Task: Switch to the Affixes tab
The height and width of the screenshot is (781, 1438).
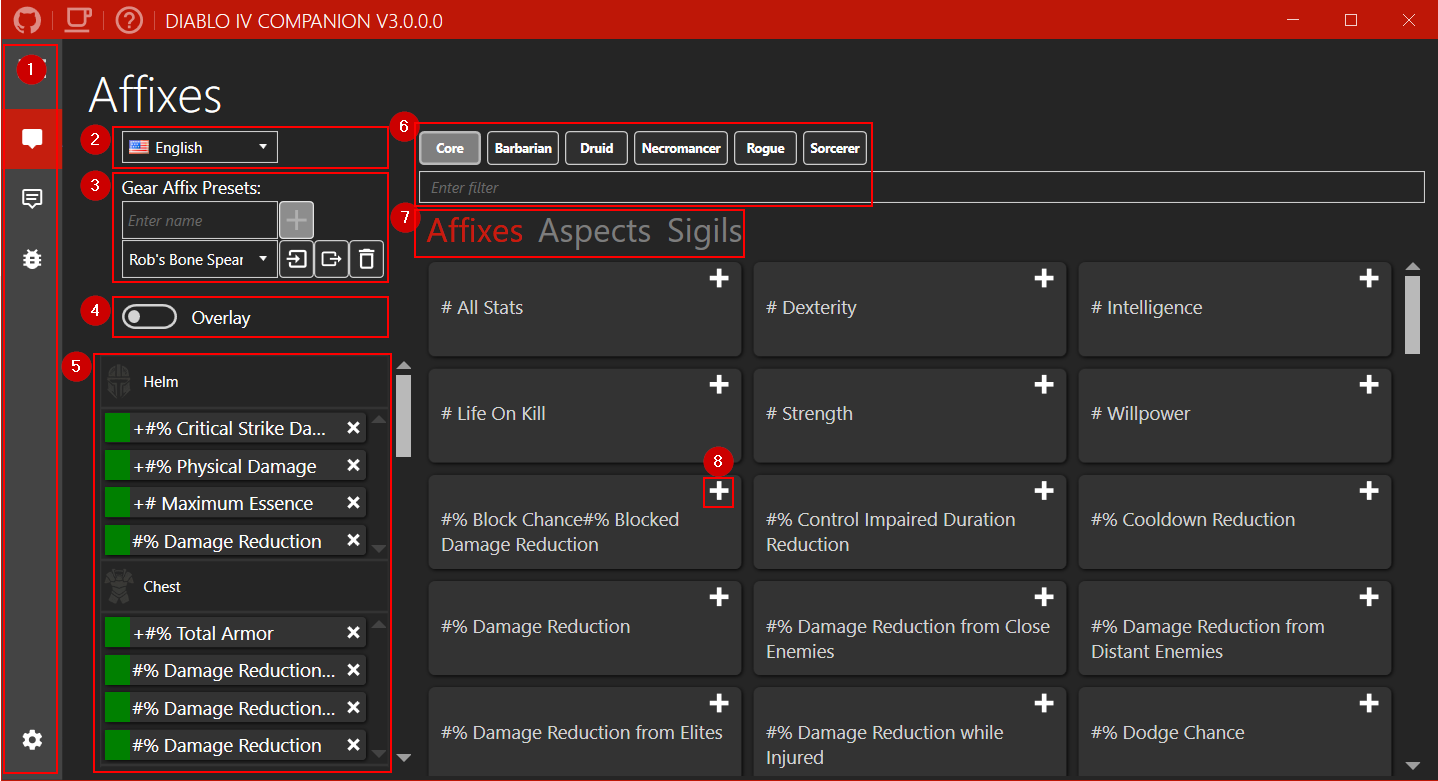Action: pyautogui.click(x=475, y=231)
